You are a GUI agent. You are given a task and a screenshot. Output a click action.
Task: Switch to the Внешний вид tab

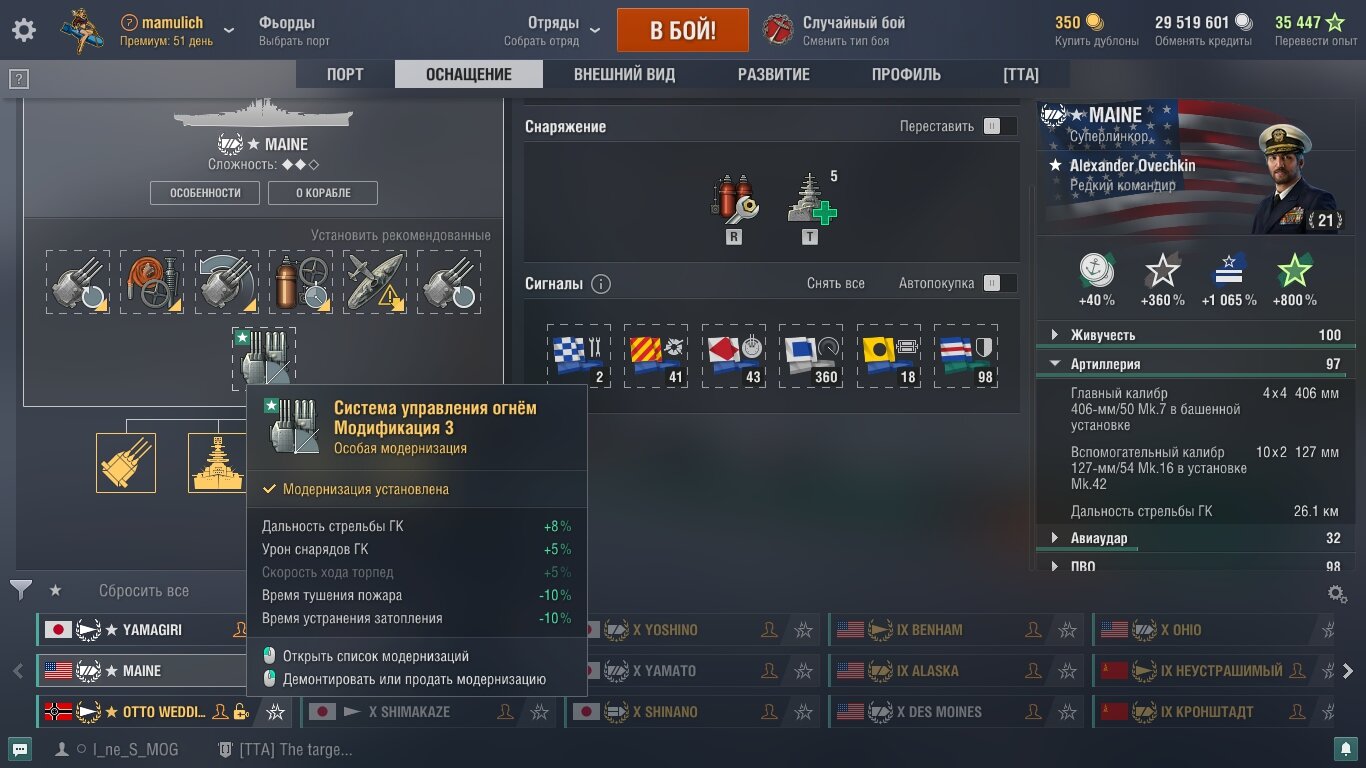coord(624,74)
